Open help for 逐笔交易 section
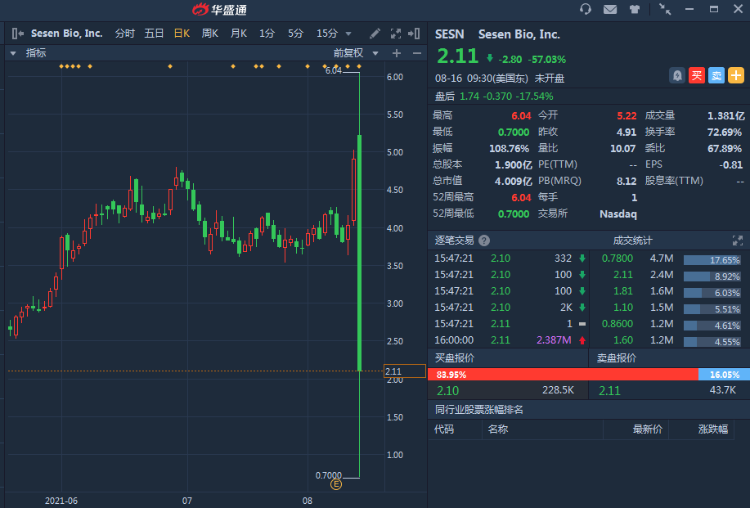The height and width of the screenshot is (508, 750). [484, 240]
